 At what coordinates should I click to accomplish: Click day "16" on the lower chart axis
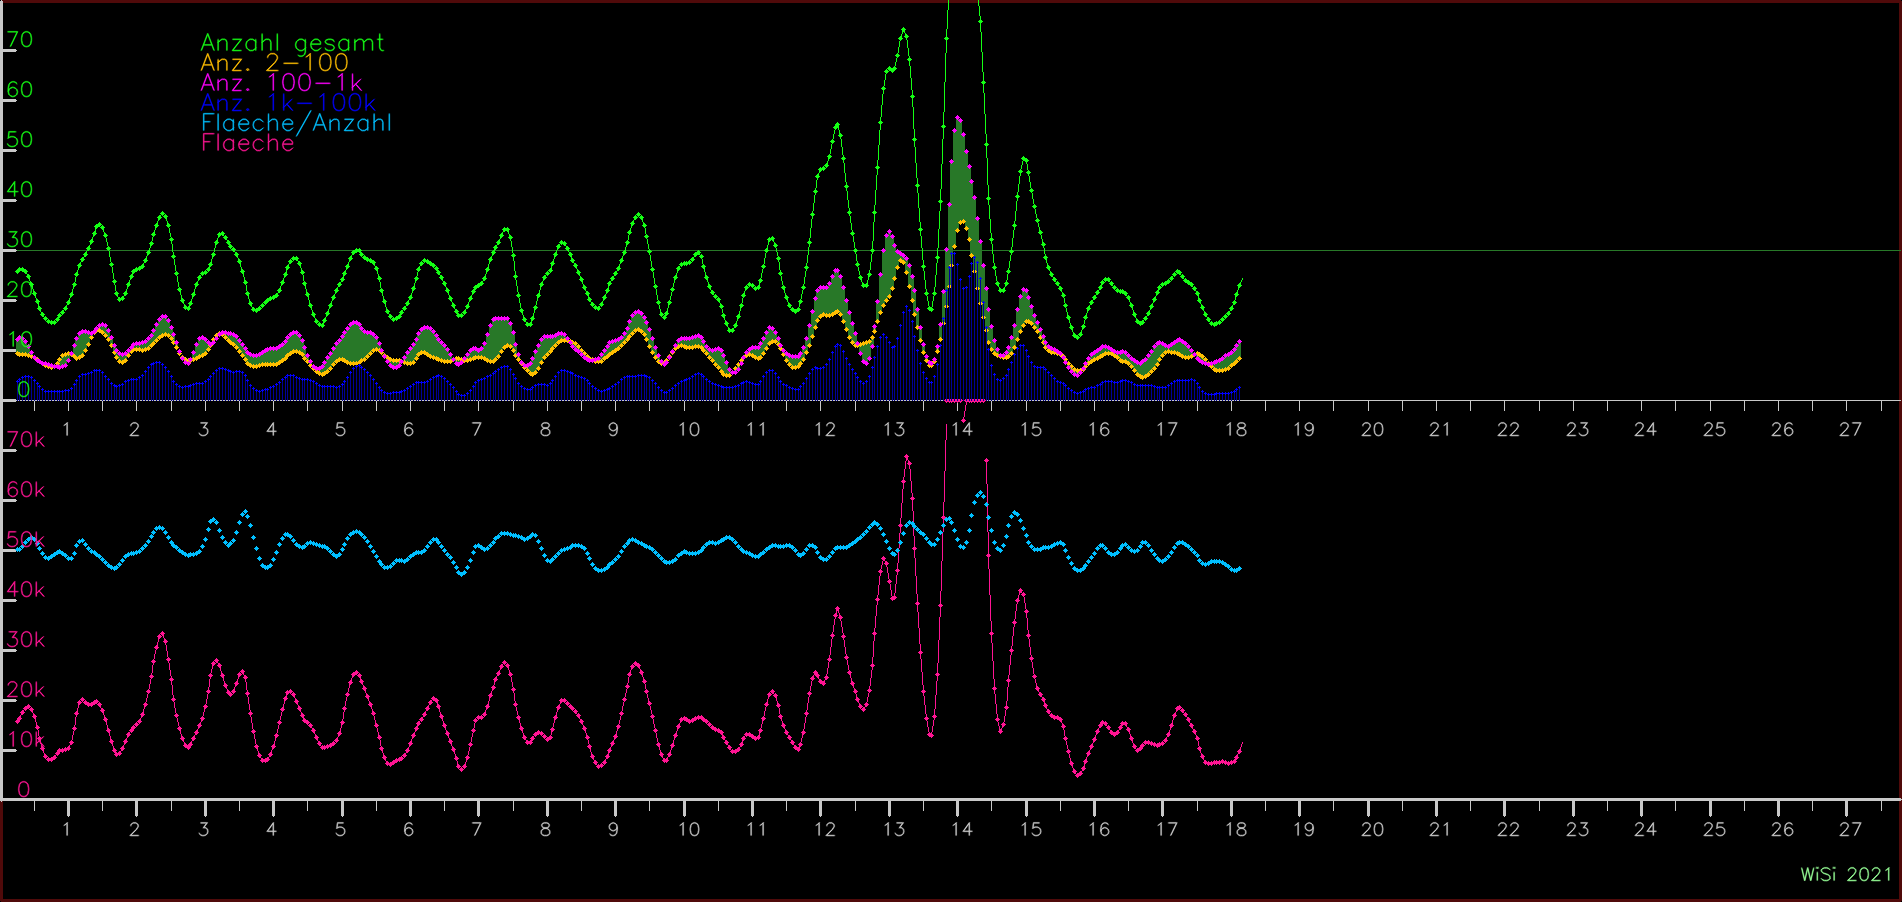pyautogui.click(x=1099, y=829)
